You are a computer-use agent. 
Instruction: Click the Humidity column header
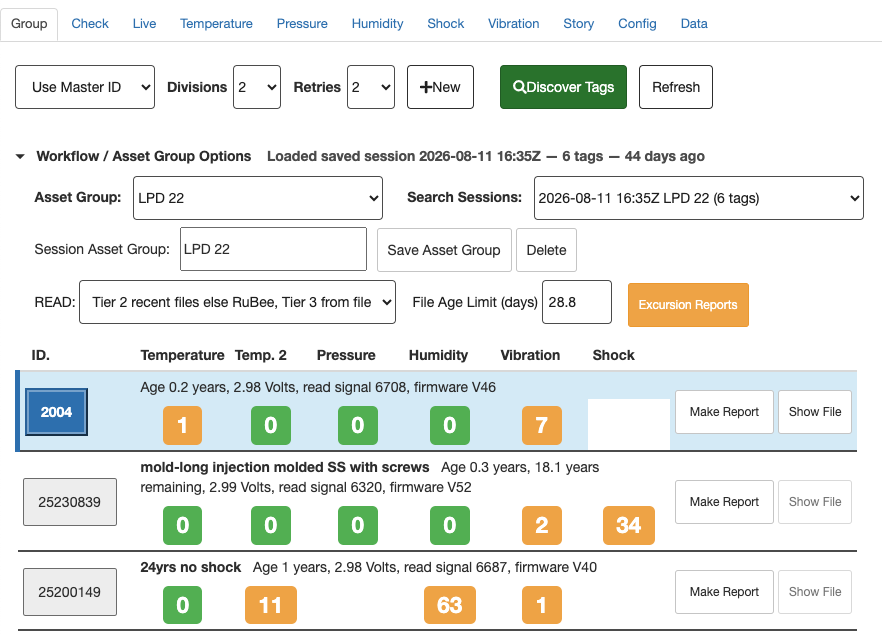(438, 355)
